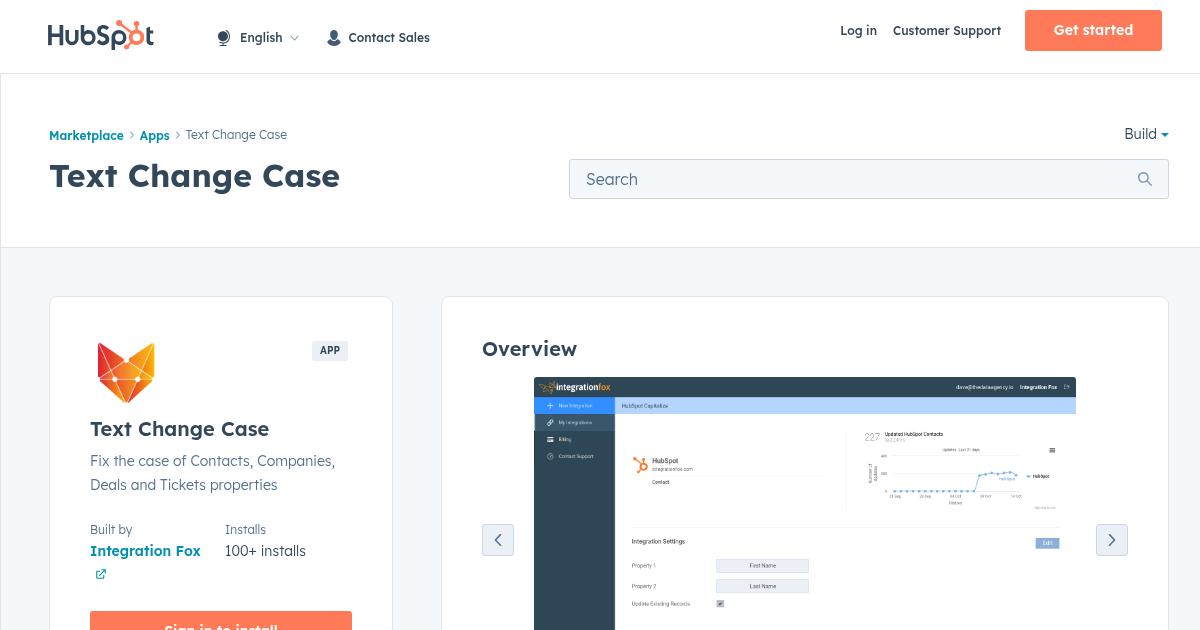Click the Text Change Case breadcrumb text

point(236,135)
